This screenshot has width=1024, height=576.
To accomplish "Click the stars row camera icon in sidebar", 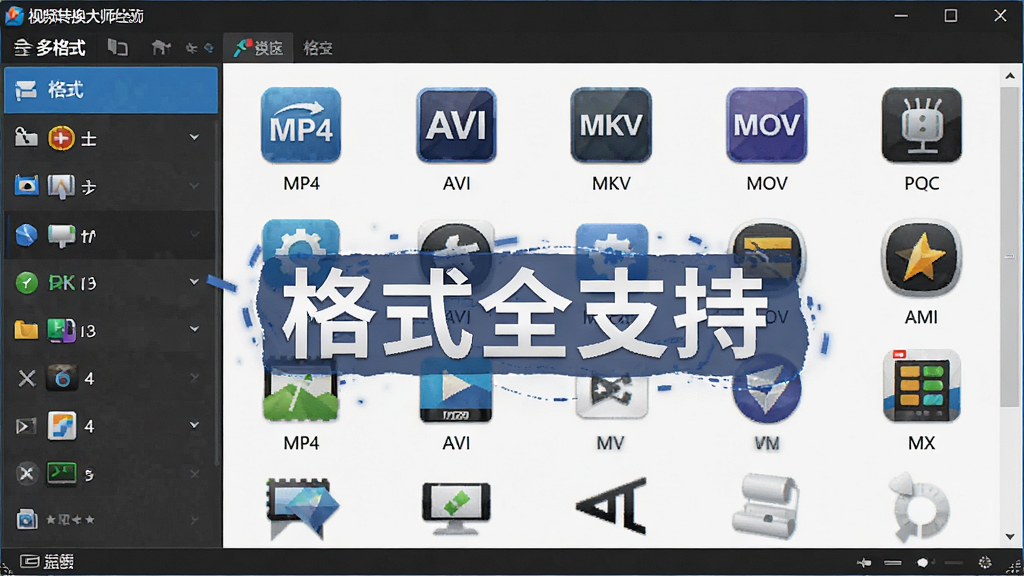I will tap(27, 519).
